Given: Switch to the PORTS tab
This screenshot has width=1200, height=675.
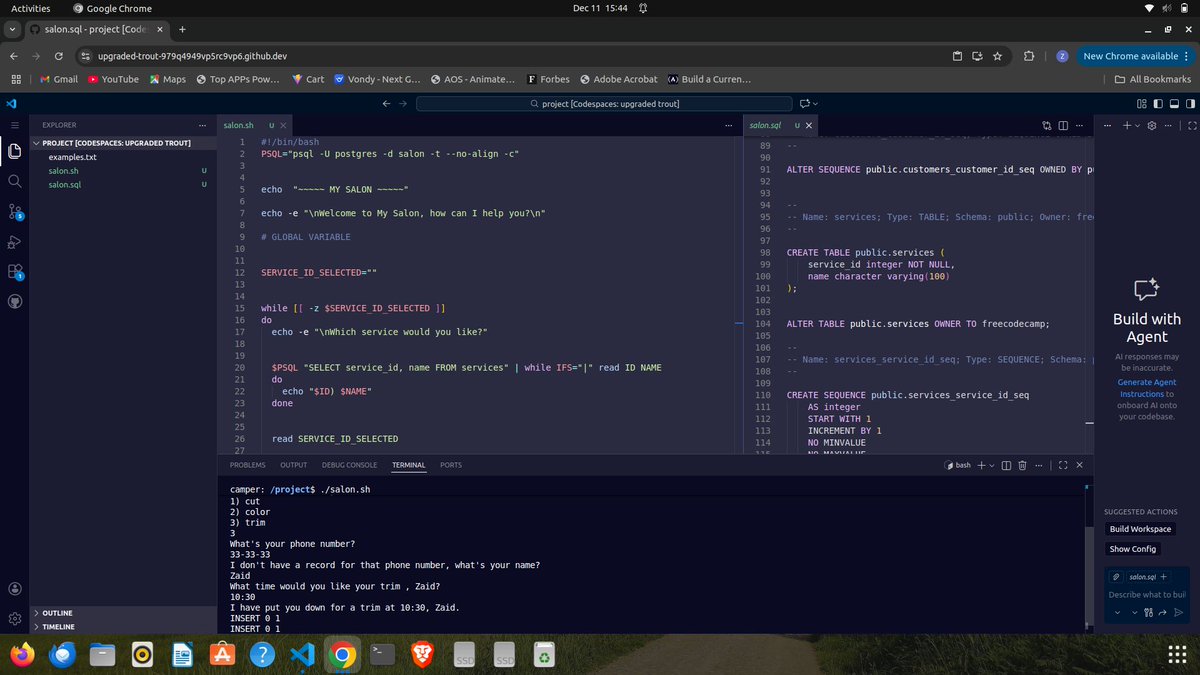Looking at the screenshot, I should pyautogui.click(x=451, y=465).
